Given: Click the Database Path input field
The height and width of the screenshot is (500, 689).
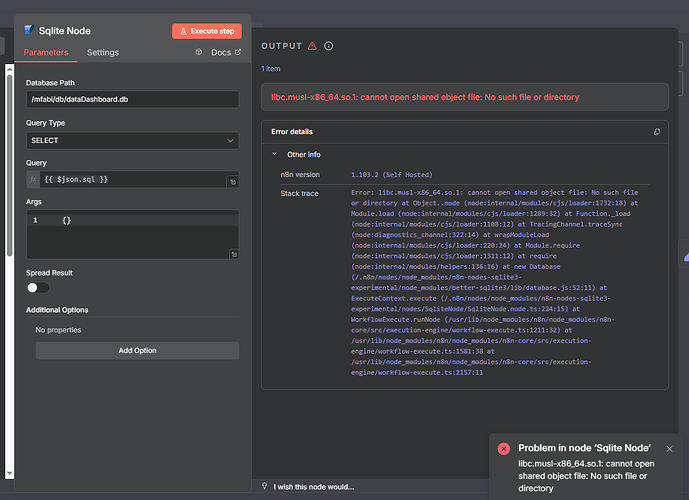Looking at the screenshot, I should tap(132, 99).
